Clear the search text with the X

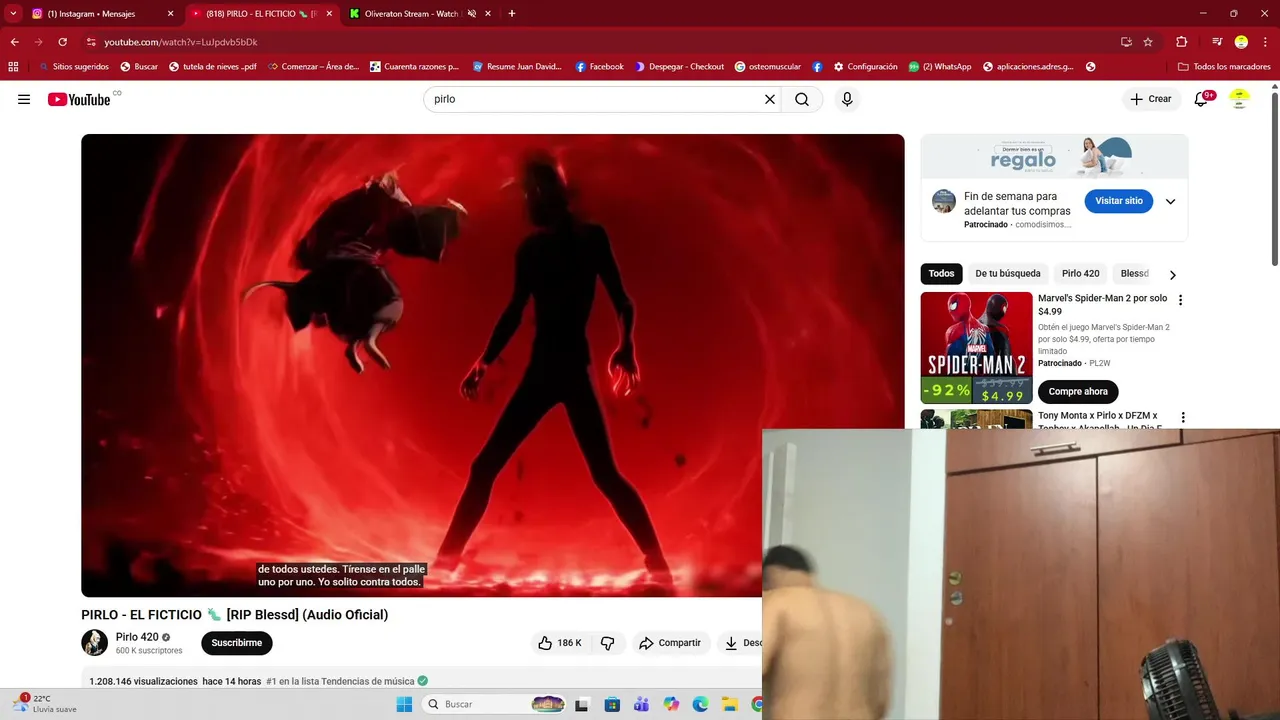pyautogui.click(x=770, y=99)
